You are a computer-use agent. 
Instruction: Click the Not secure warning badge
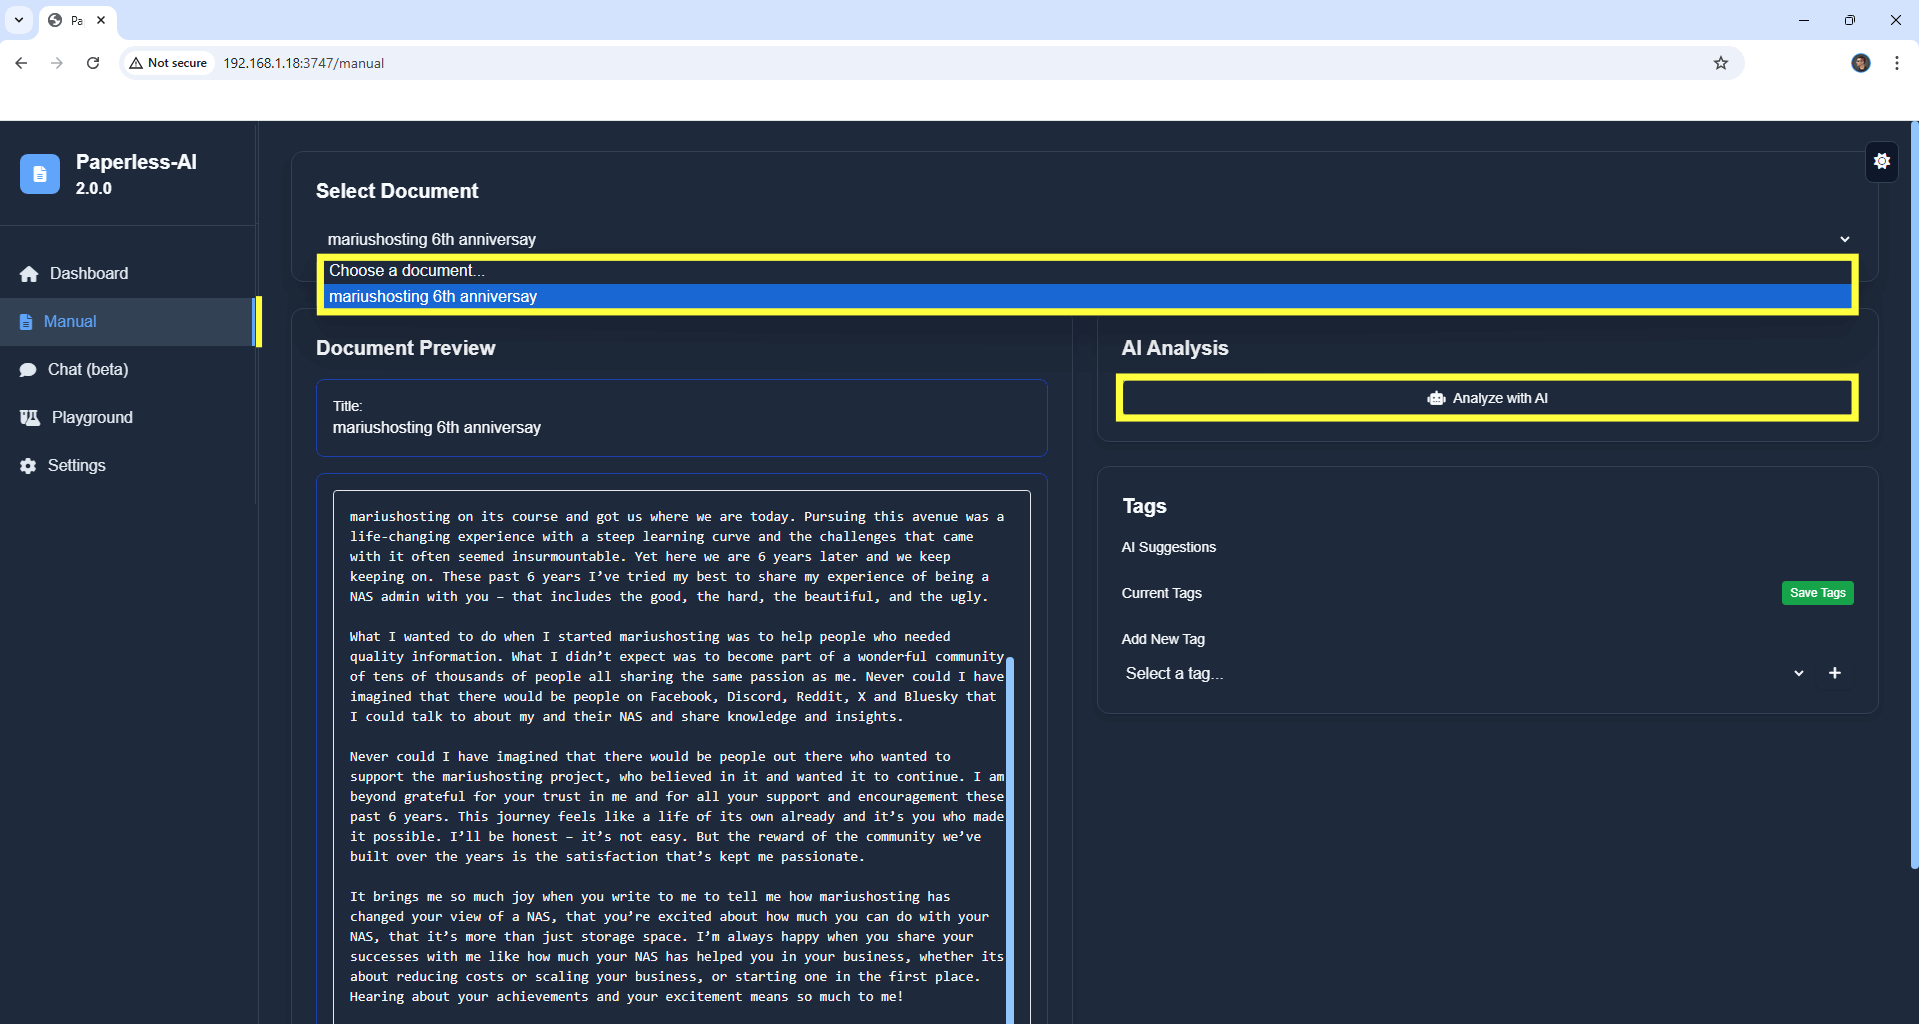pos(168,63)
